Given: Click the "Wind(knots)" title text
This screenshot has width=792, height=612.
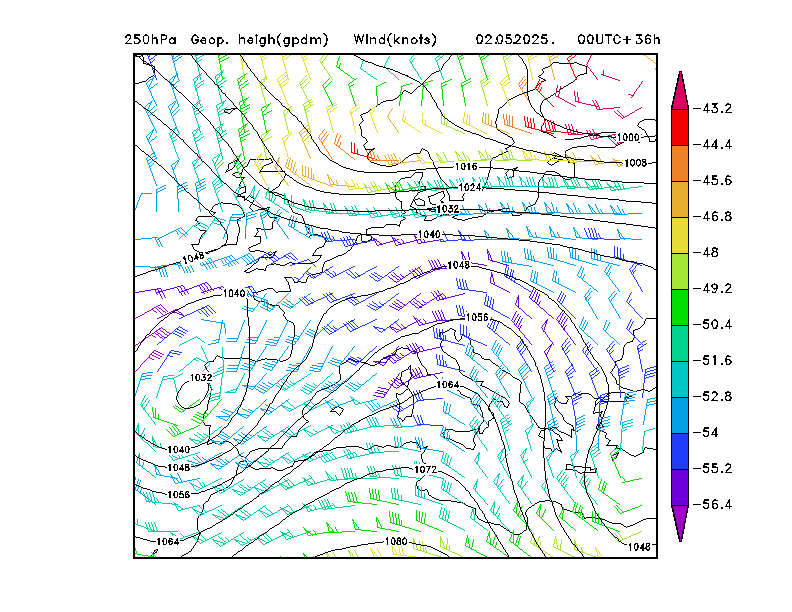Looking at the screenshot, I should pyautogui.click(x=395, y=39).
